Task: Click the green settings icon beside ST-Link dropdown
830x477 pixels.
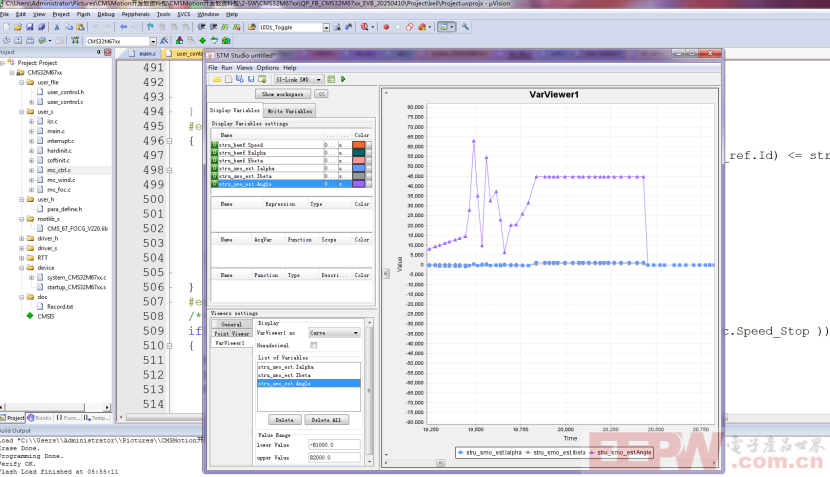Action: [x=331, y=79]
